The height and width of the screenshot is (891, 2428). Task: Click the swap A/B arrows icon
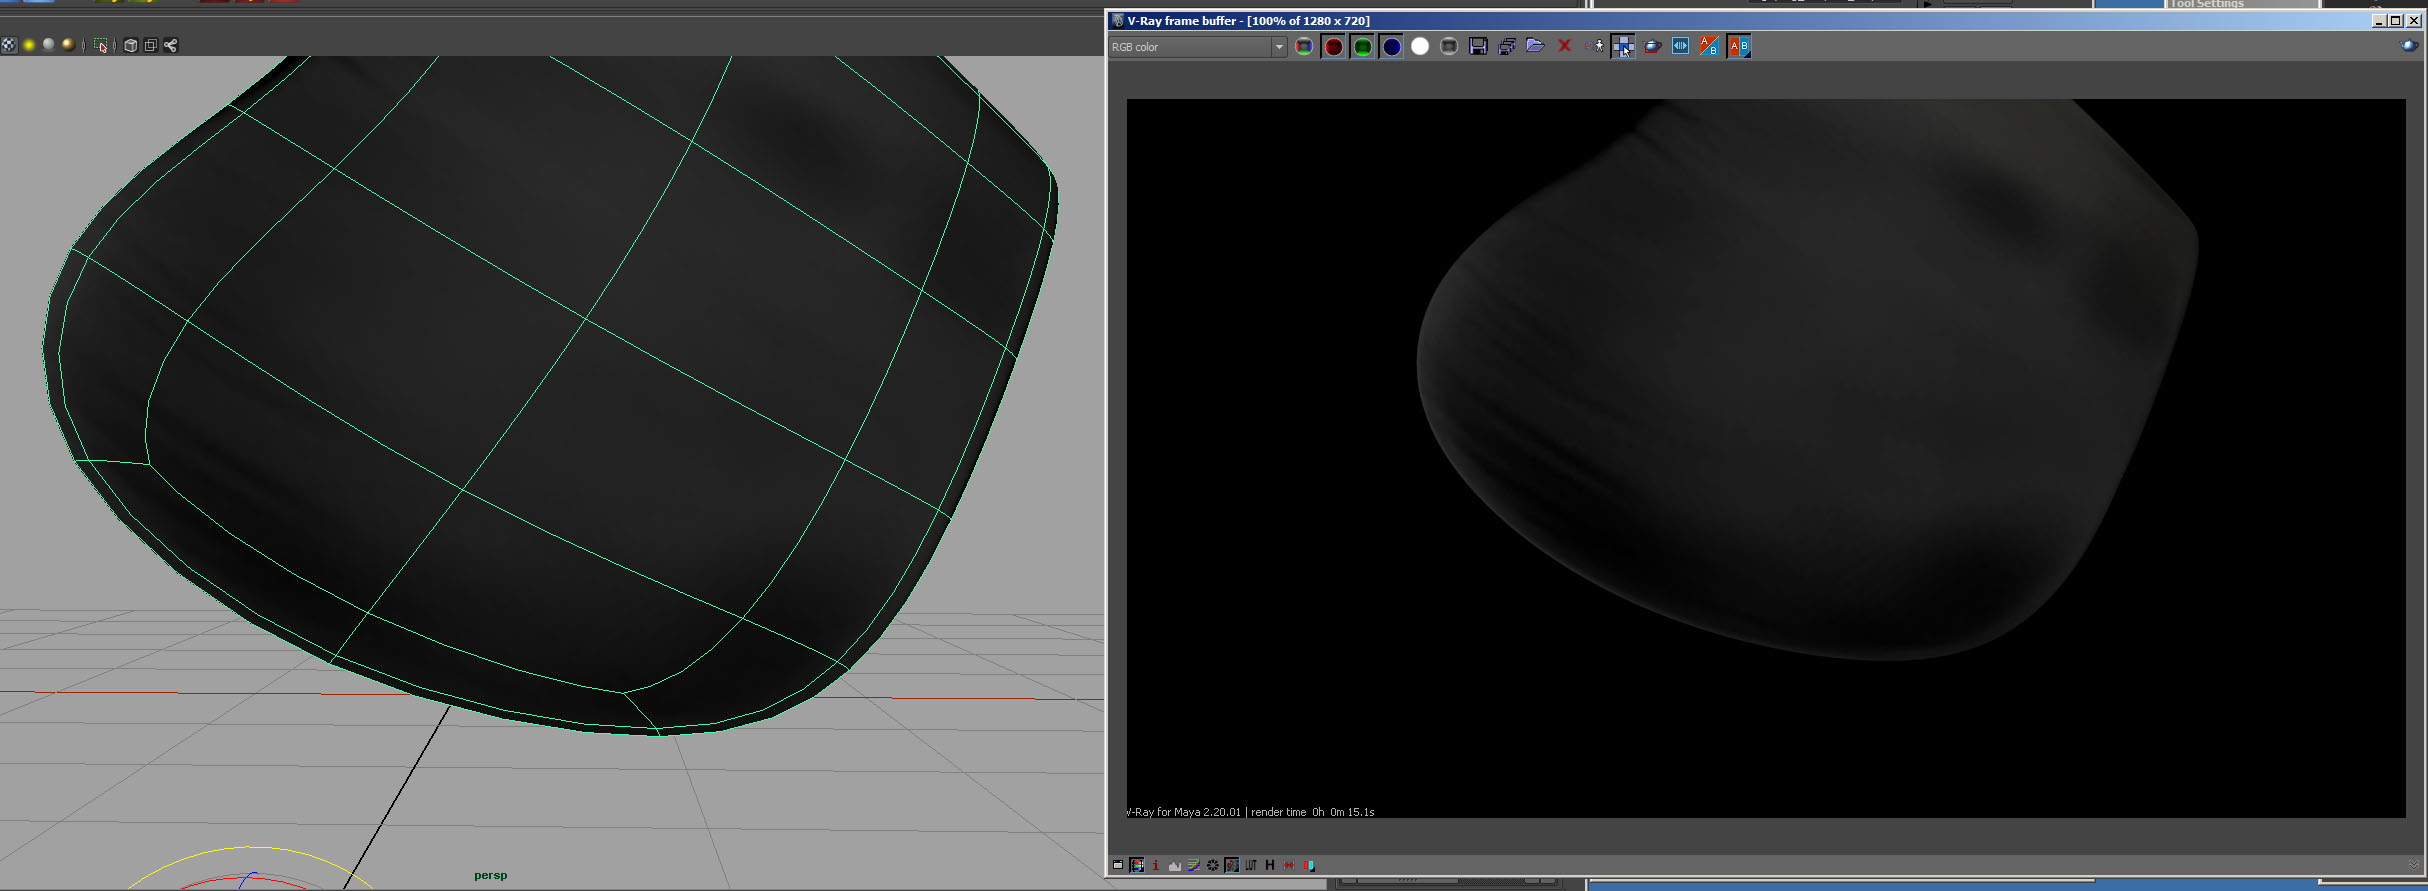tap(1681, 46)
